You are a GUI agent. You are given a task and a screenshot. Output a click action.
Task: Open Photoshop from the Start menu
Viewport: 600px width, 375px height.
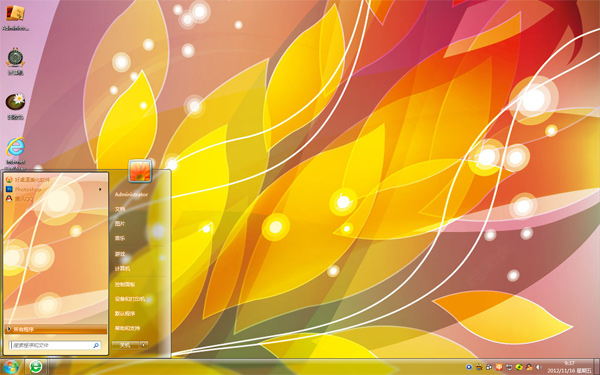24,189
